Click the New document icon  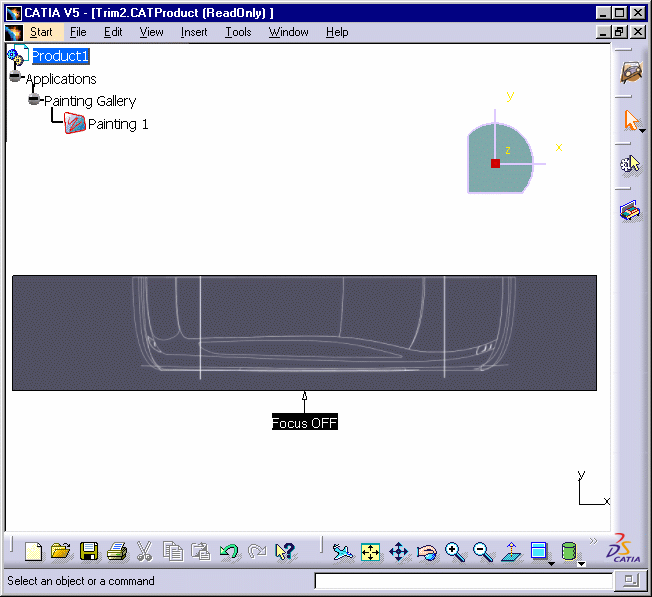tap(34, 551)
